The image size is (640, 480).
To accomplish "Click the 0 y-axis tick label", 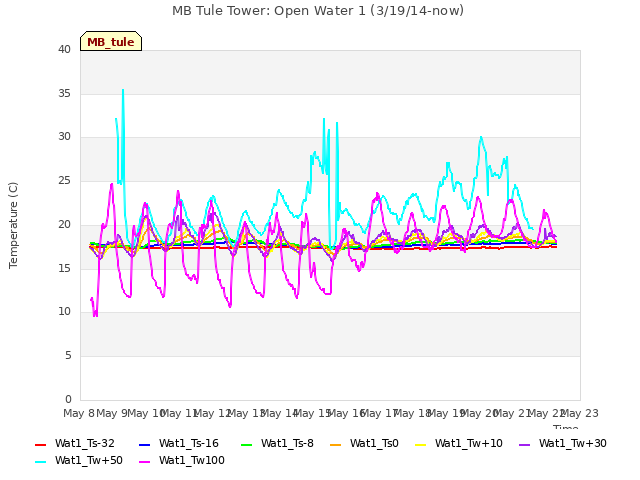I will 68,399.
